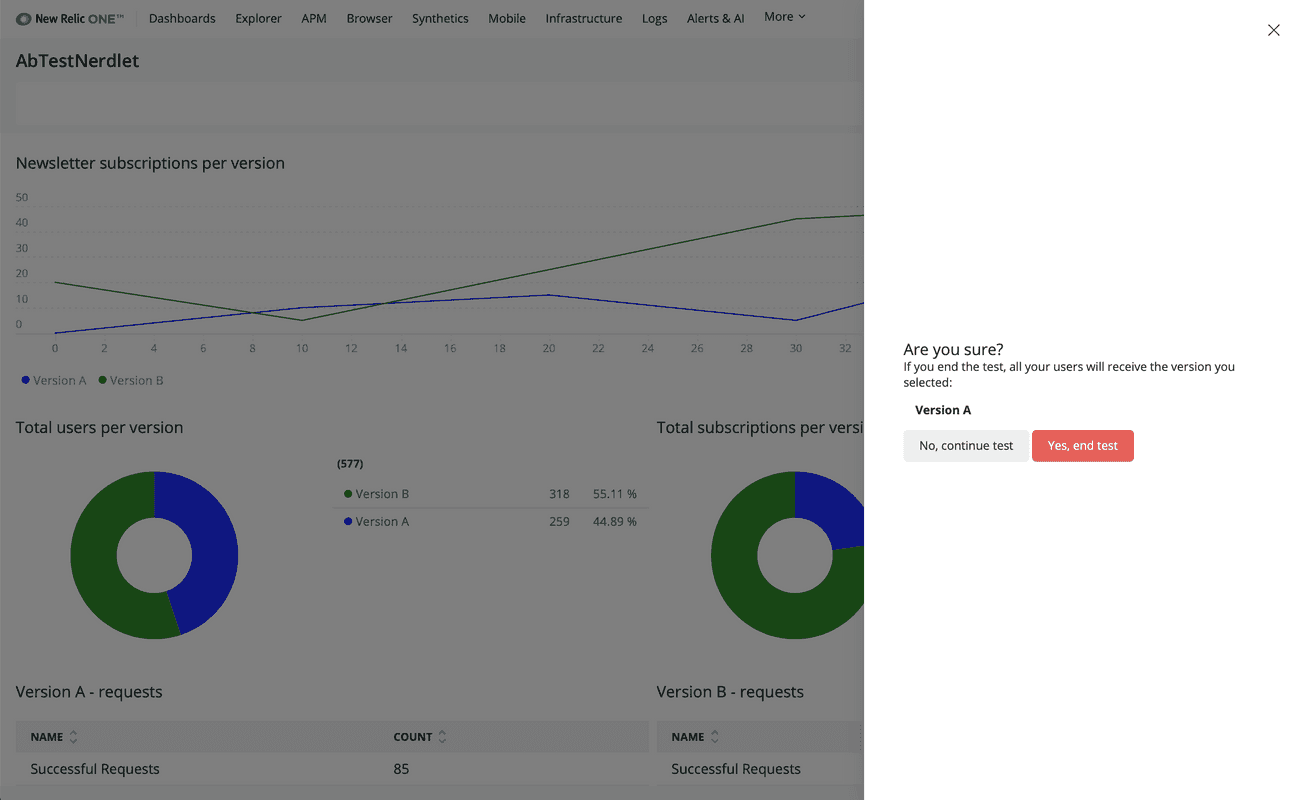Image resolution: width=1304 pixels, height=800 pixels.
Task: Switch to Browser in the top navigation
Action: tap(369, 18)
